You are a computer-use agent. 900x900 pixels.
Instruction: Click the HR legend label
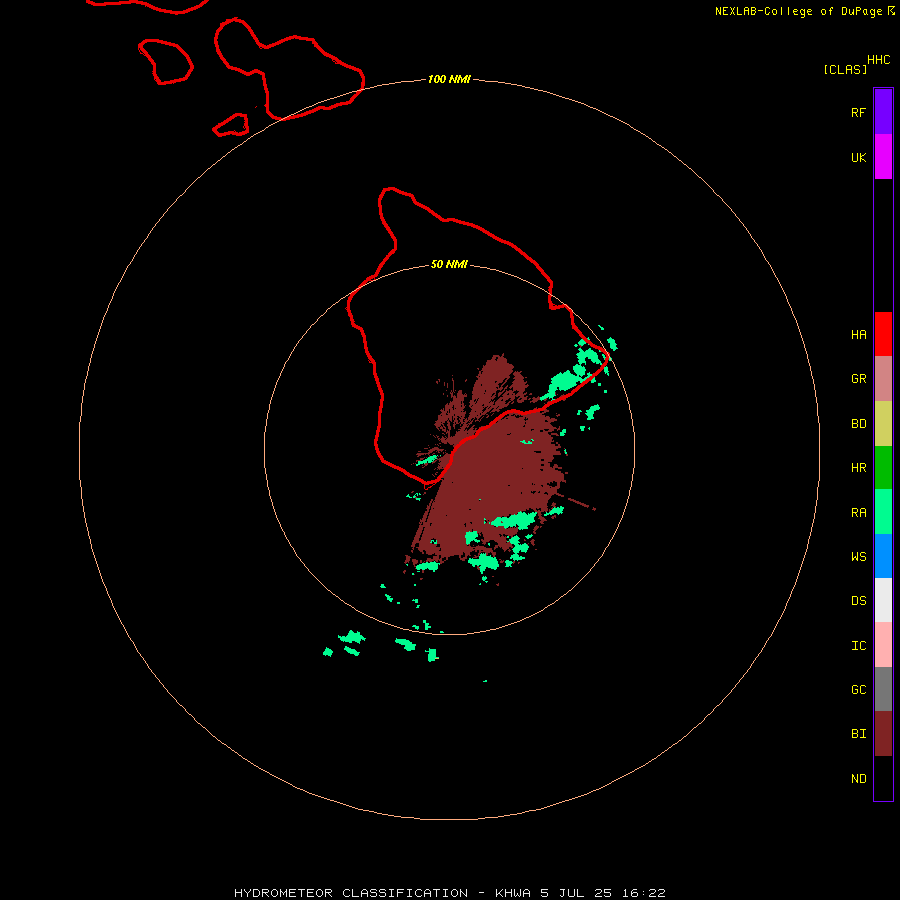point(858,468)
